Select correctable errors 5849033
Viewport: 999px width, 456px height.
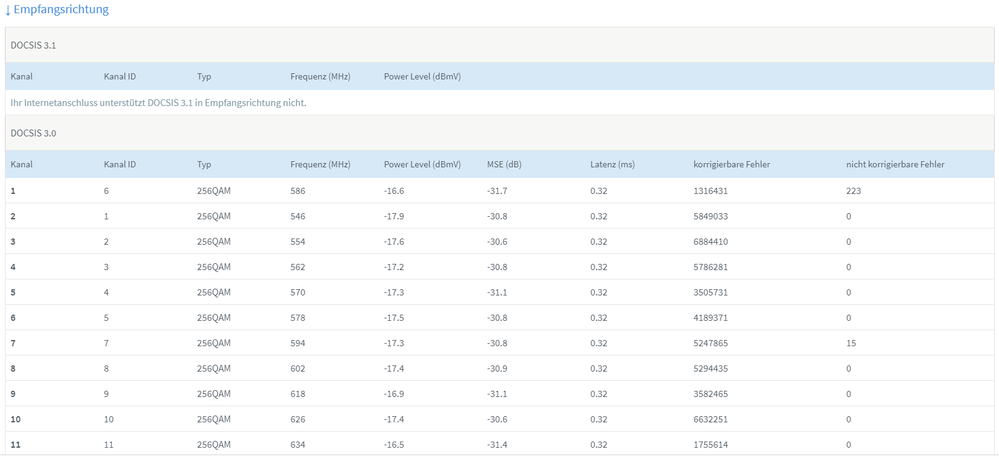pyautogui.click(x=710, y=216)
